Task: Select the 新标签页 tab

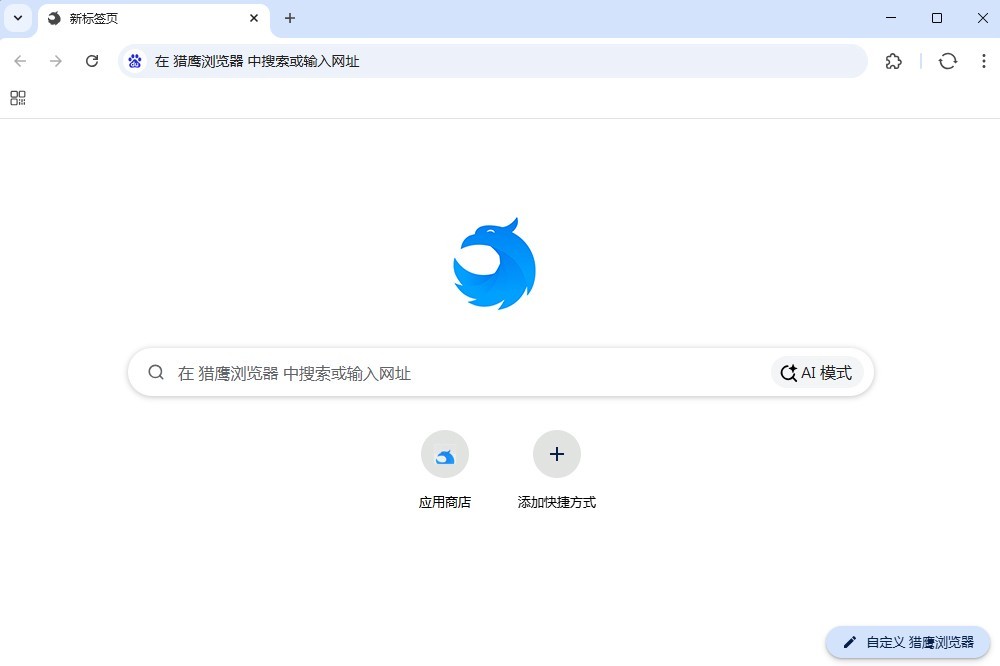Action: (154, 19)
